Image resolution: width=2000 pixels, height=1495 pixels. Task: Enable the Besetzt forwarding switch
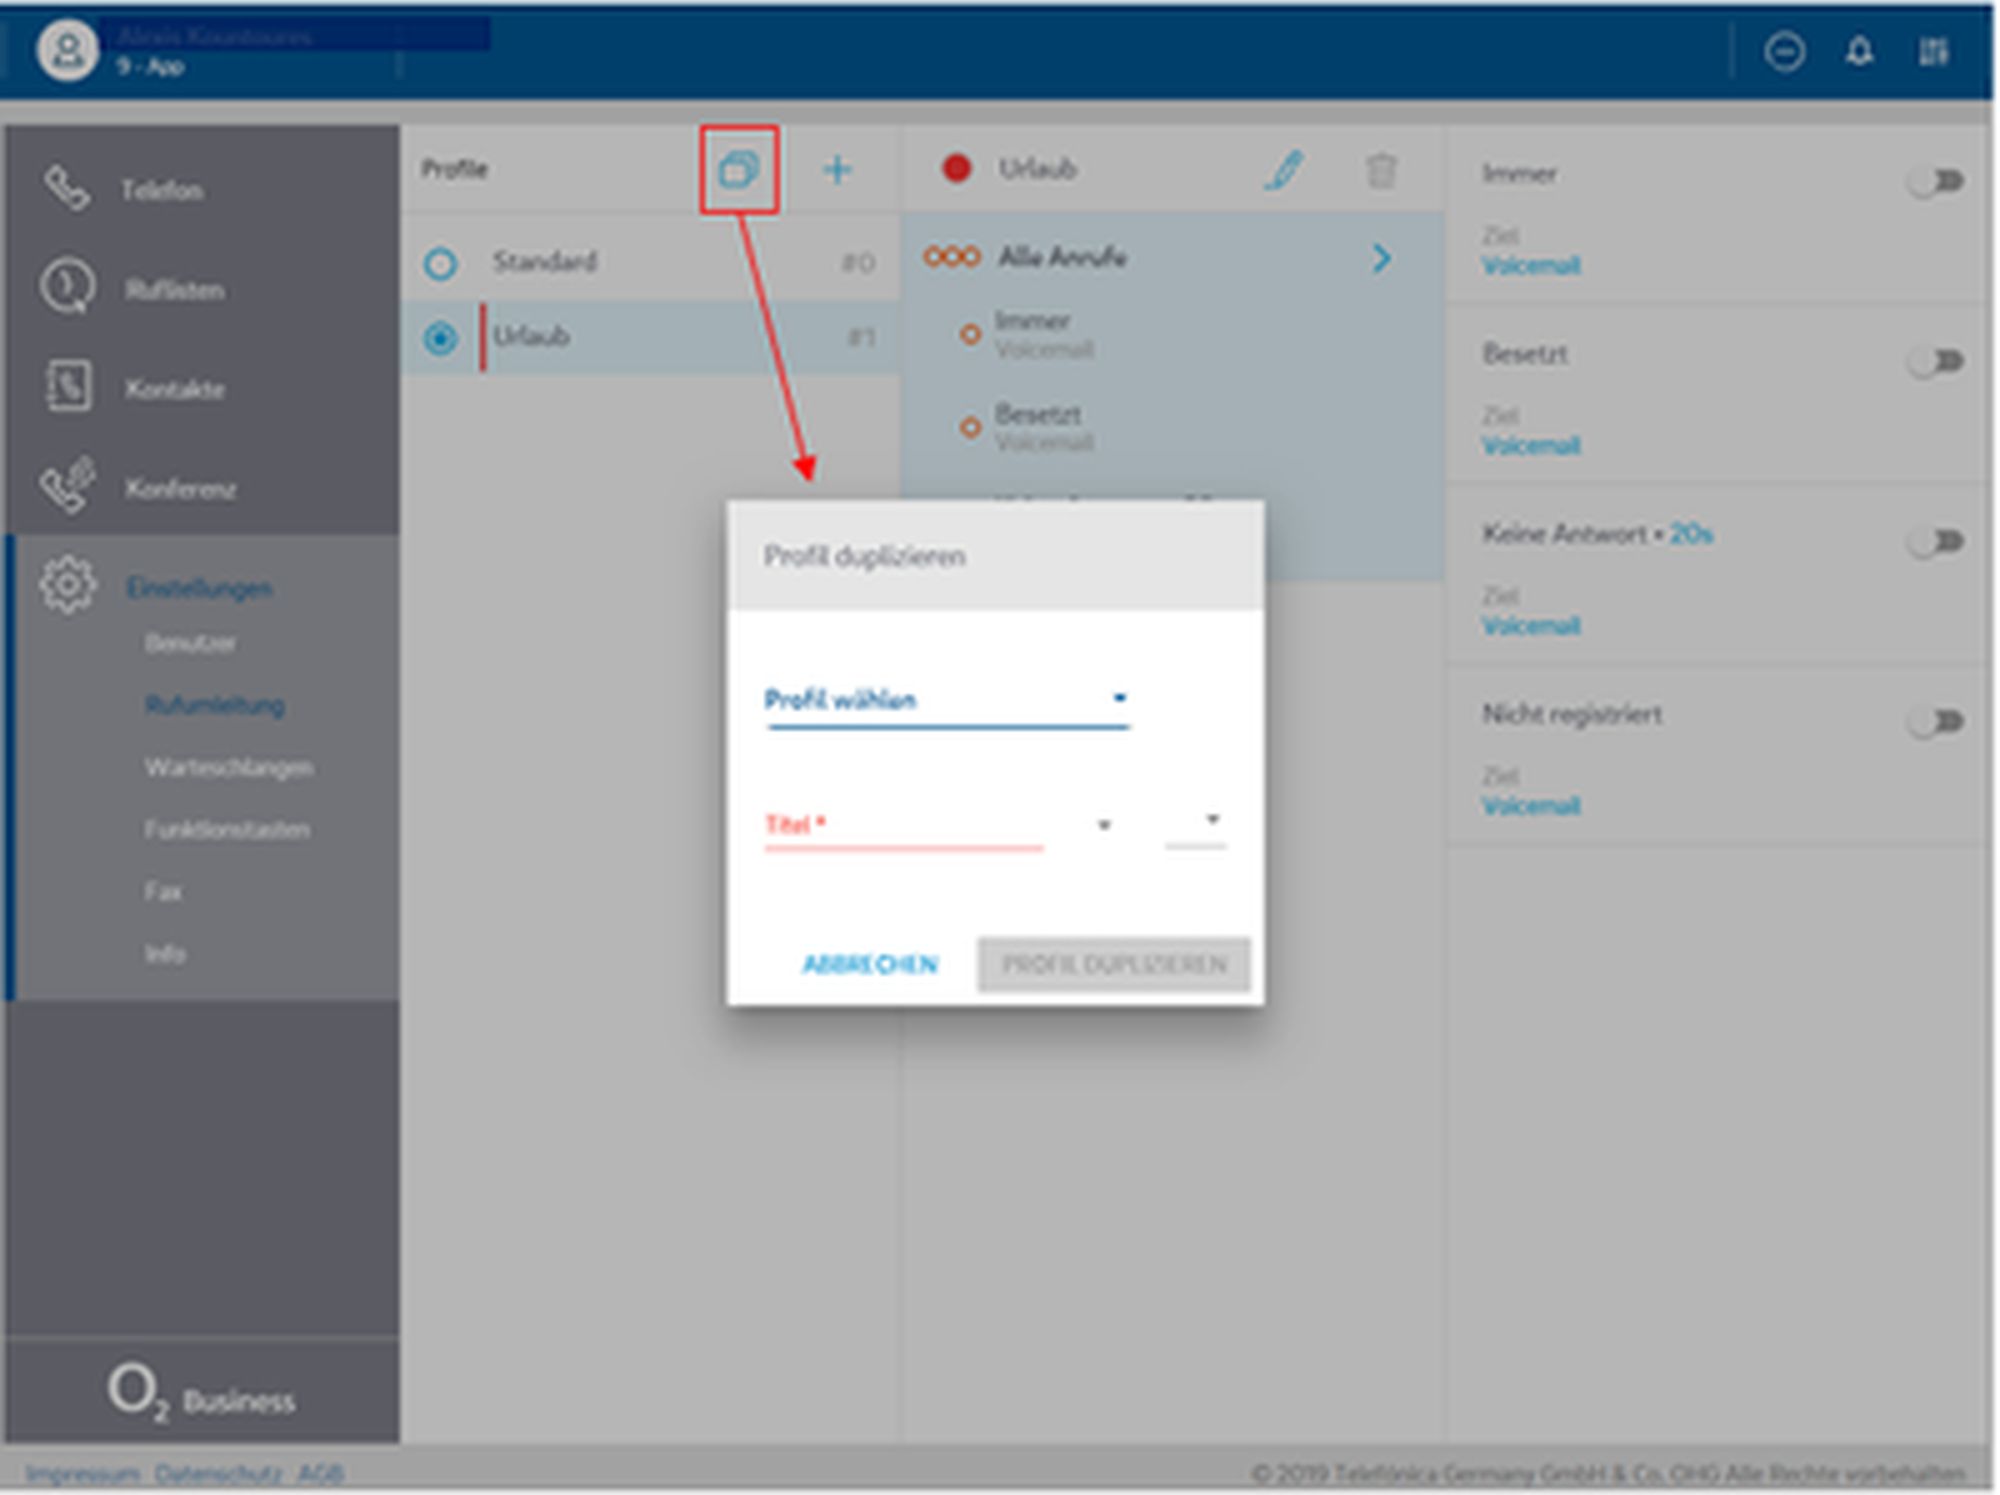point(1936,361)
